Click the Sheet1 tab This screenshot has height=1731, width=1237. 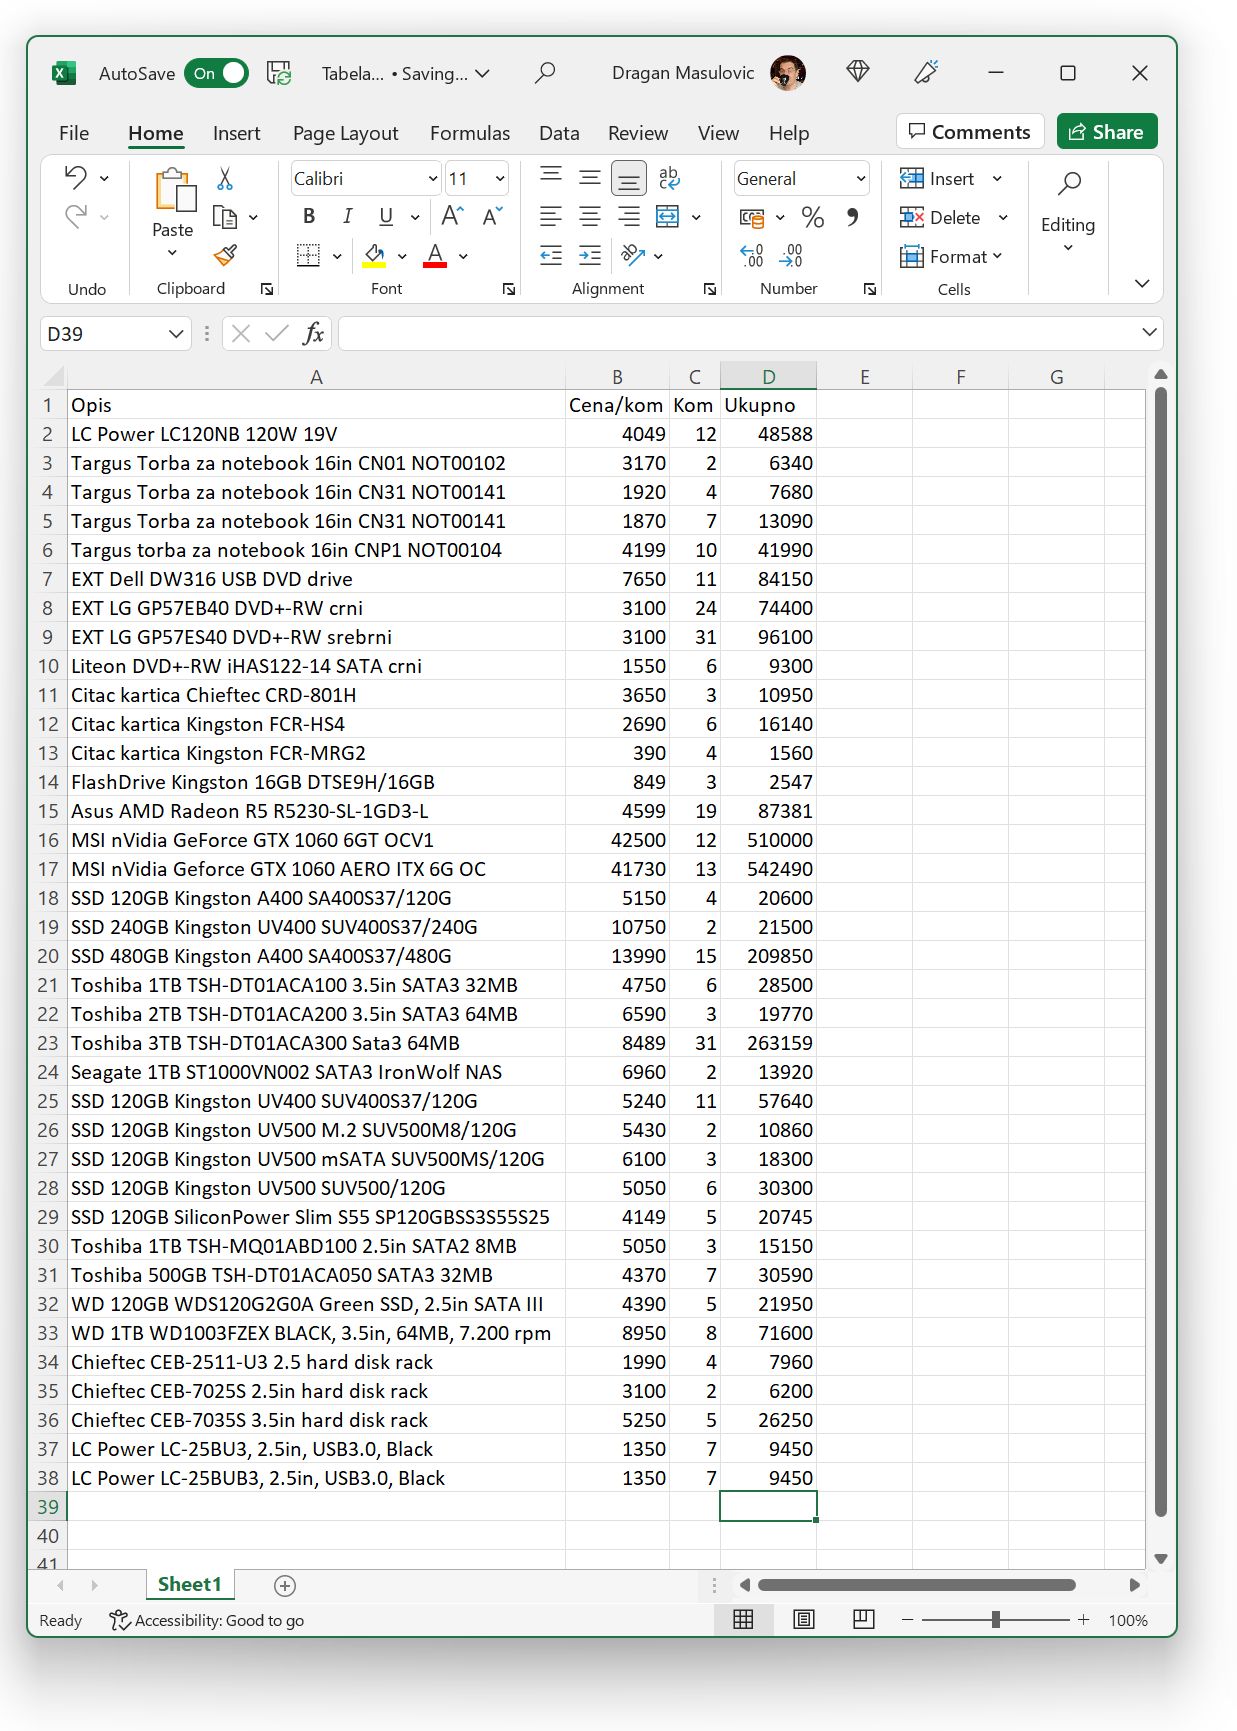click(x=189, y=1584)
